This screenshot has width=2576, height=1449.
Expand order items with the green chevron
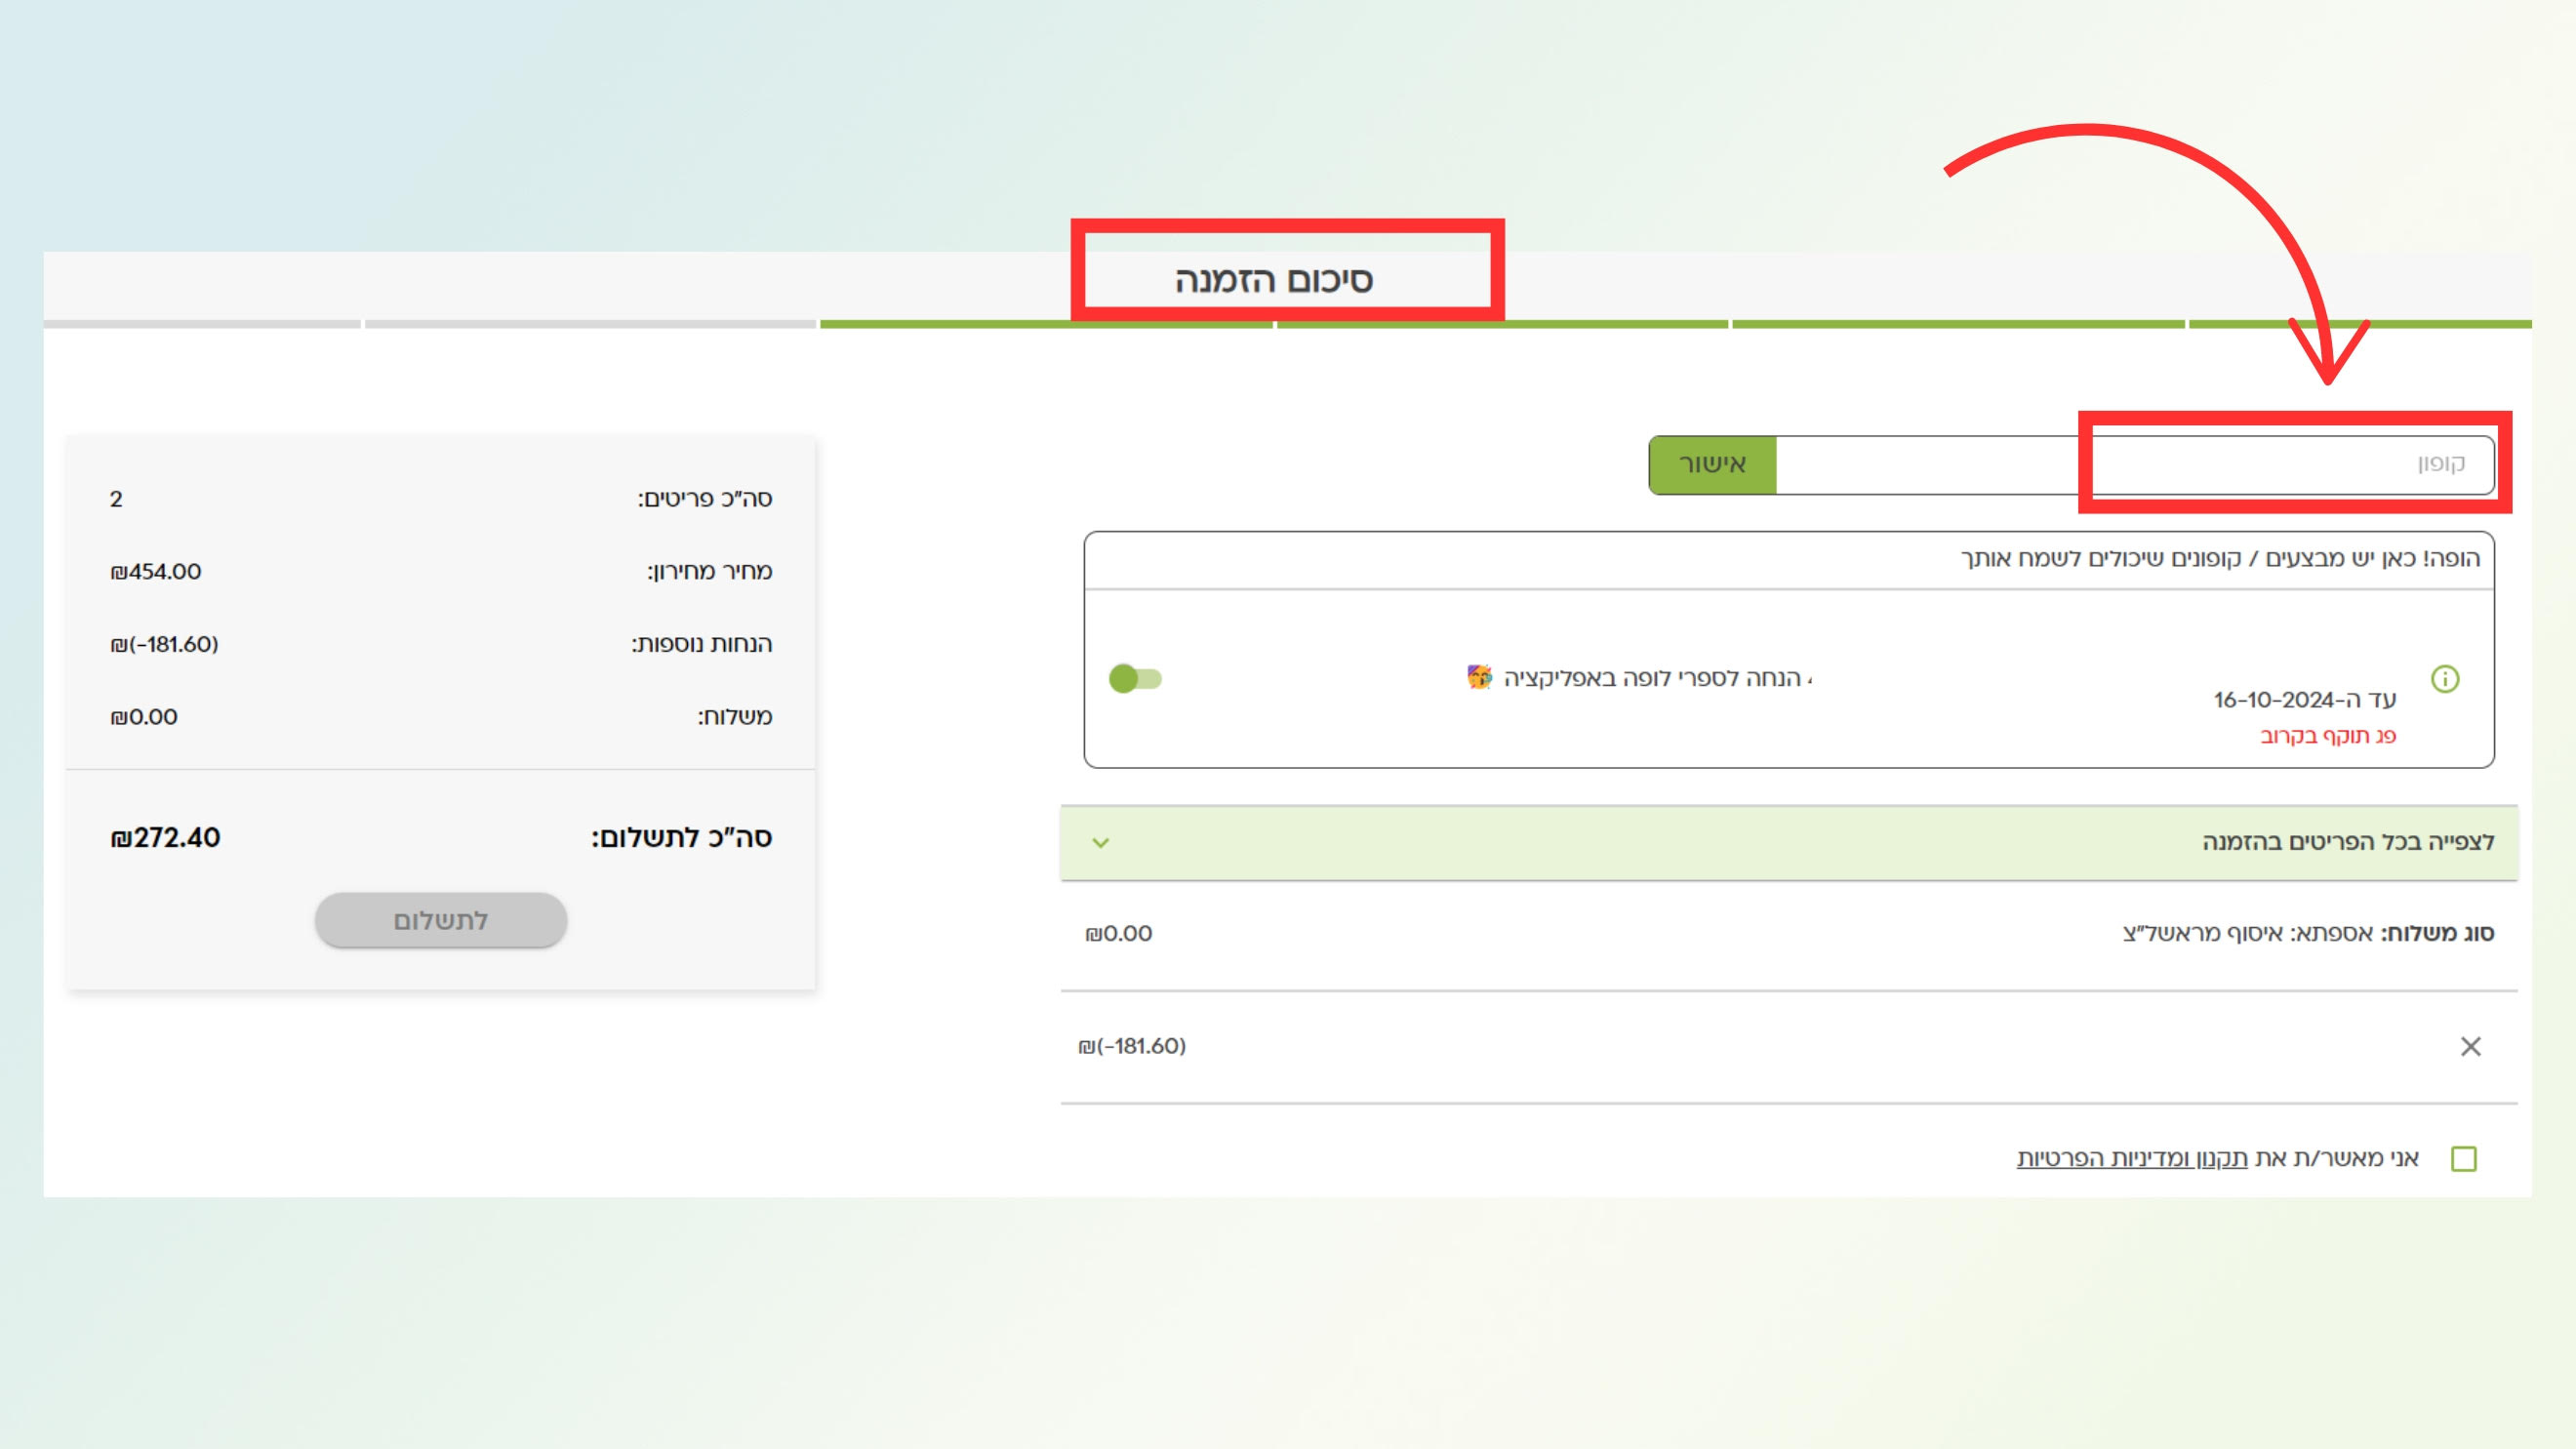(1100, 843)
